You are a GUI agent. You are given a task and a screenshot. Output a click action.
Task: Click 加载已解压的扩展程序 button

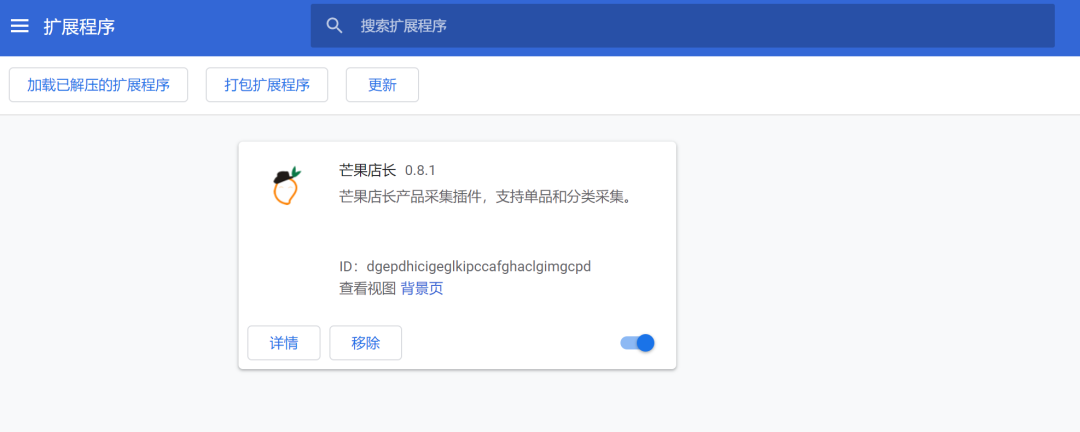[x=98, y=85]
